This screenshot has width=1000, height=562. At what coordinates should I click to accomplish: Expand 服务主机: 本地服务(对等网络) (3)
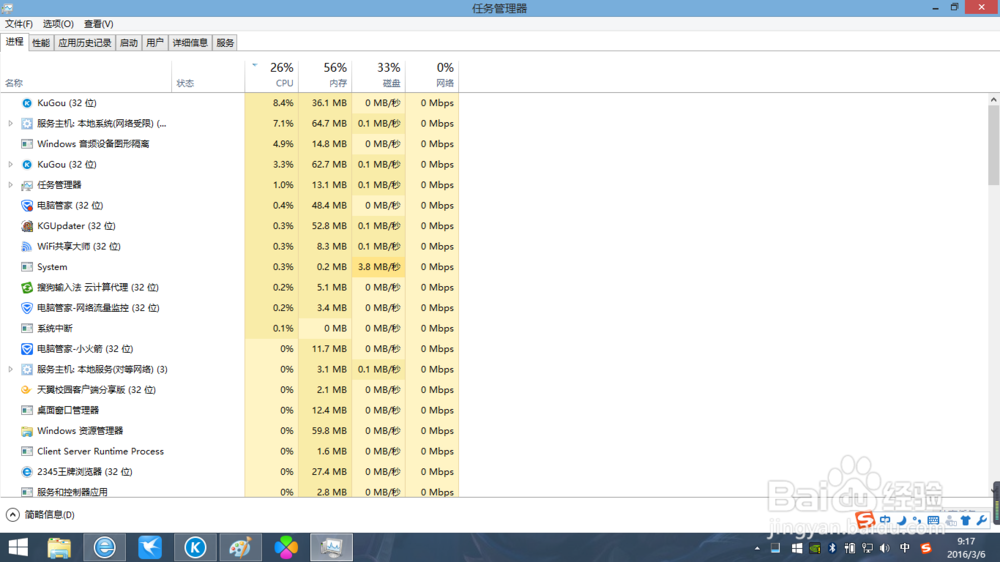(10, 369)
